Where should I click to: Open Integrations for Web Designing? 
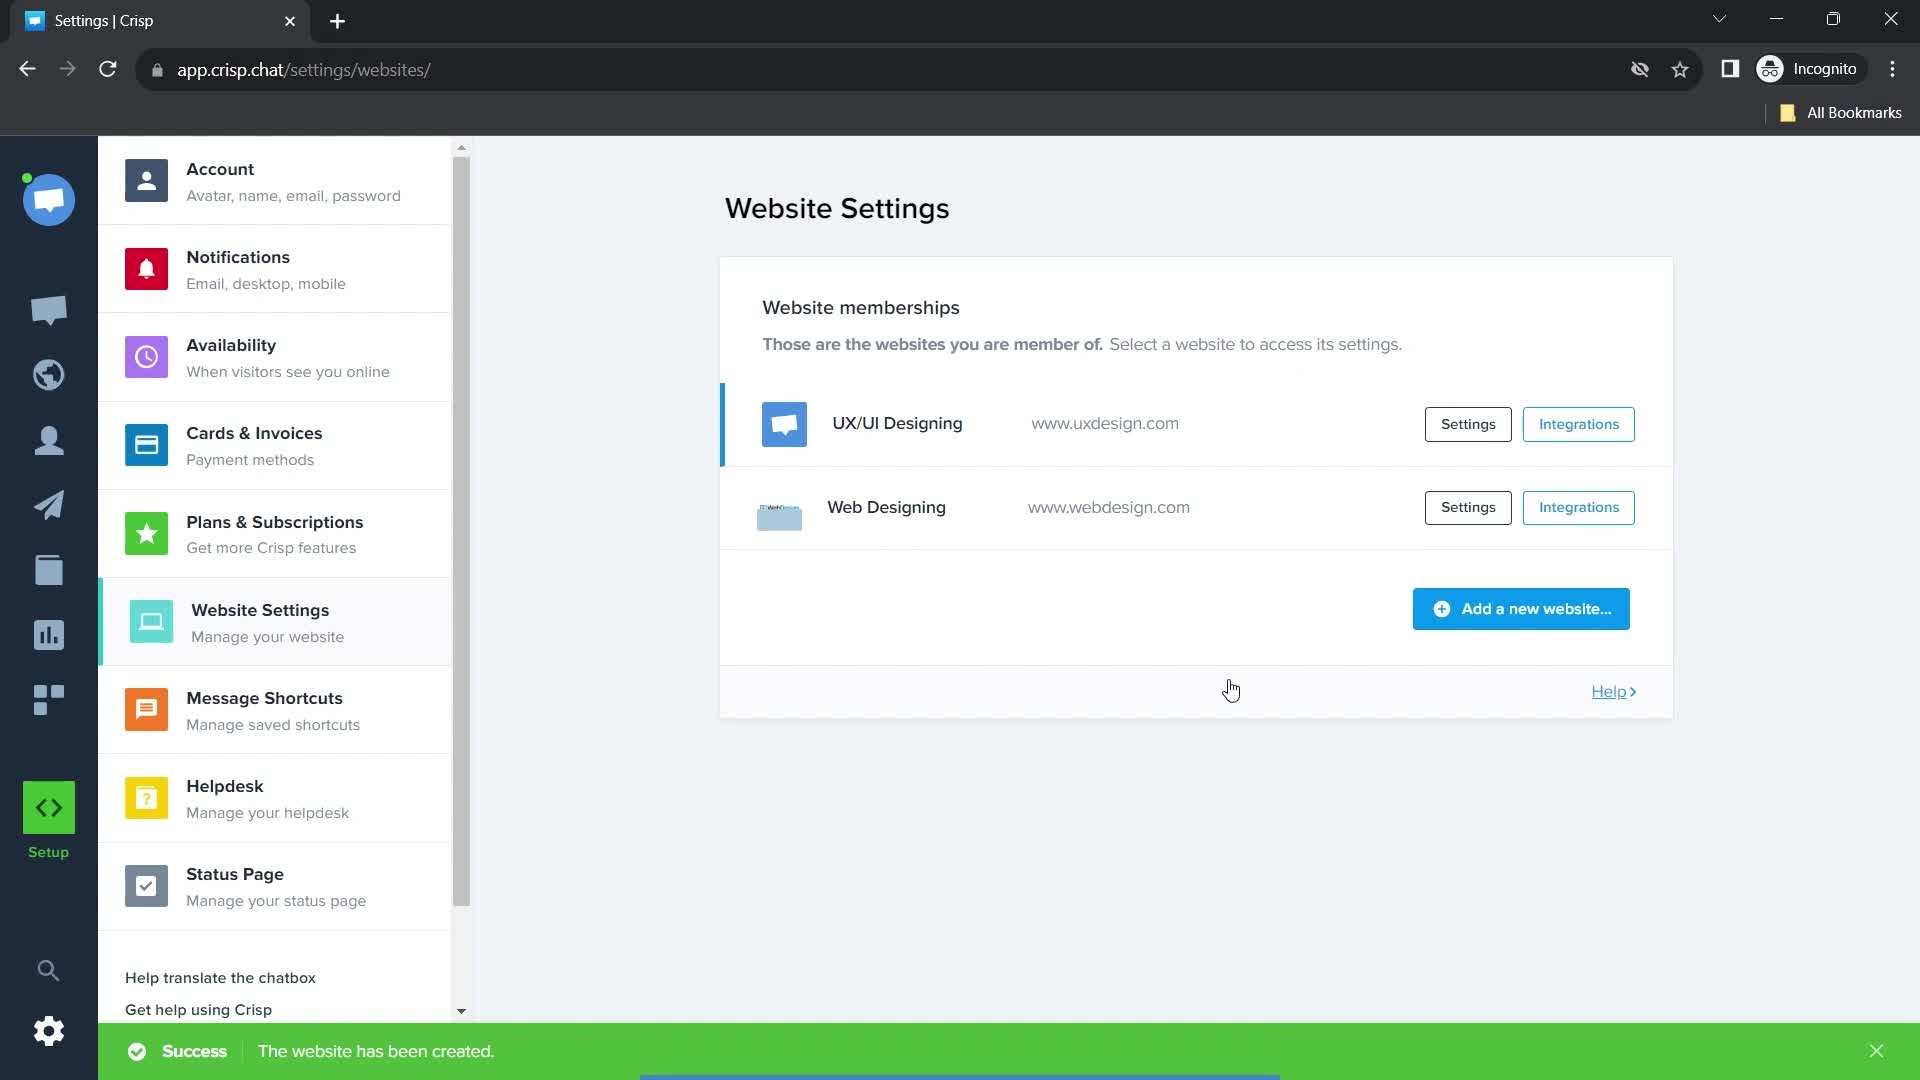pyautogui.click(x=1578, y=508)
